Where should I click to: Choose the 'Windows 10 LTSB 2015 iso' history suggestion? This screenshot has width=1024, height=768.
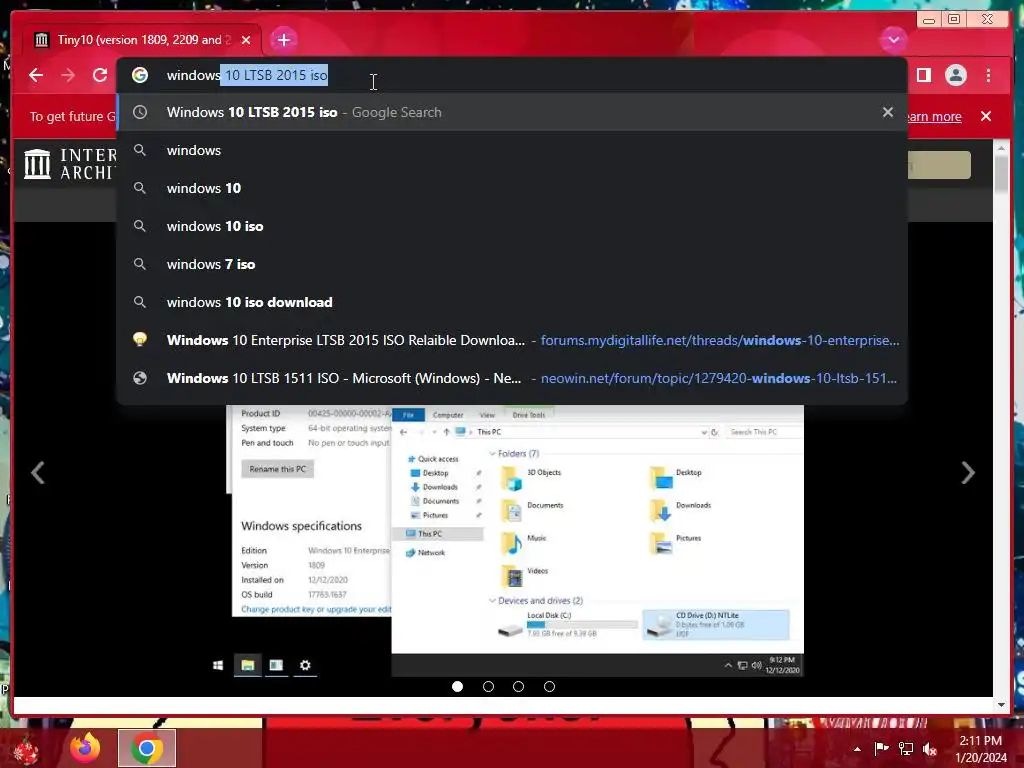click(x=512, y=112)
